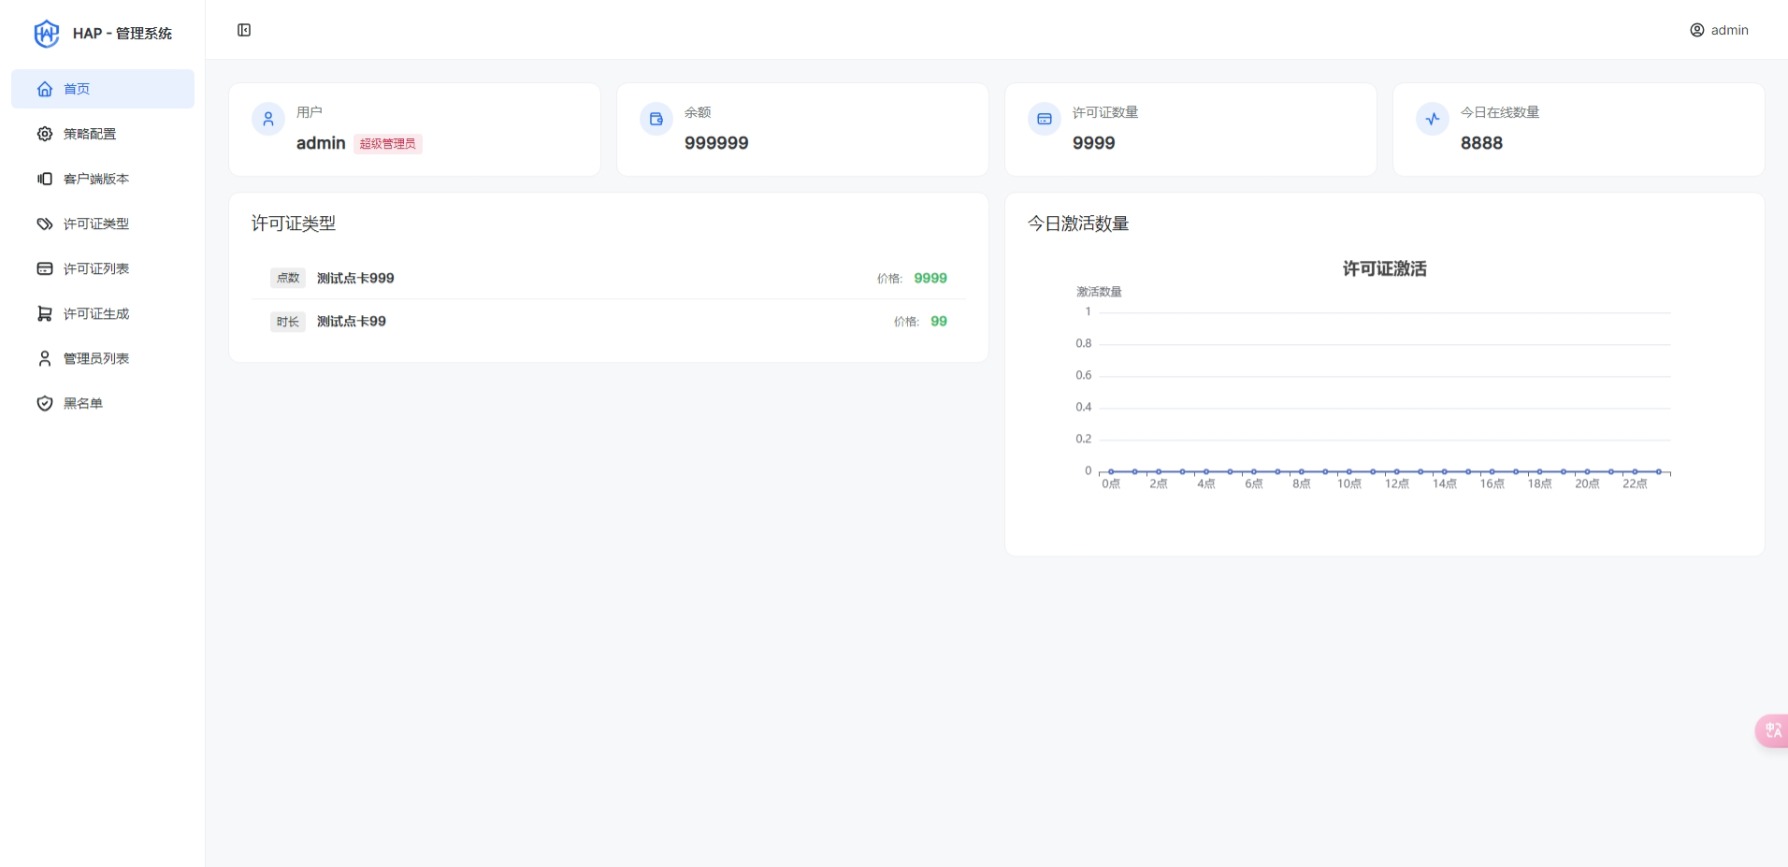Open the admin account menu

(1719, 30)
